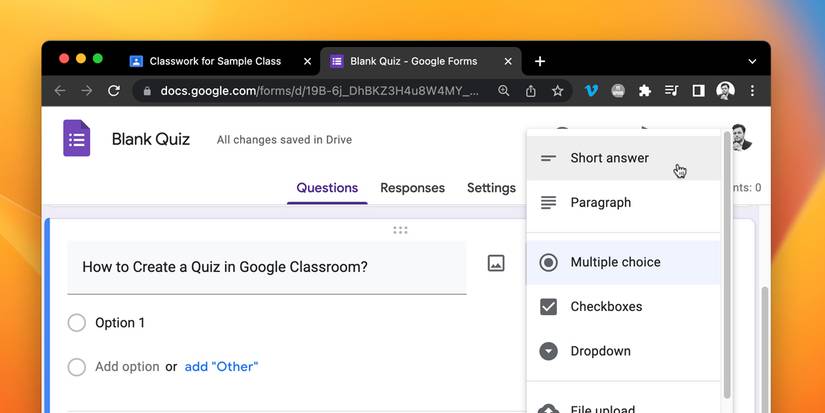This screenshot has width=825, height=413.
Task: Open the tab search chevron in the tab strip
Action: click(752, 61)
